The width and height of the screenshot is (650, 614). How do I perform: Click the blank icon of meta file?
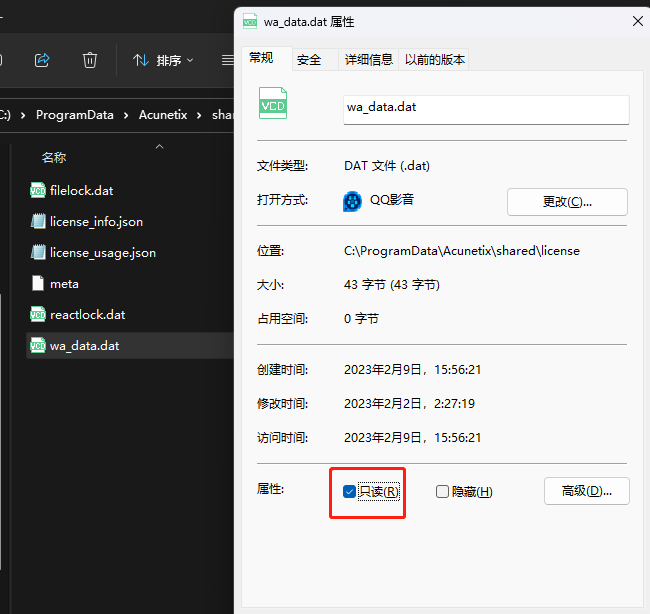pos(38,284)
